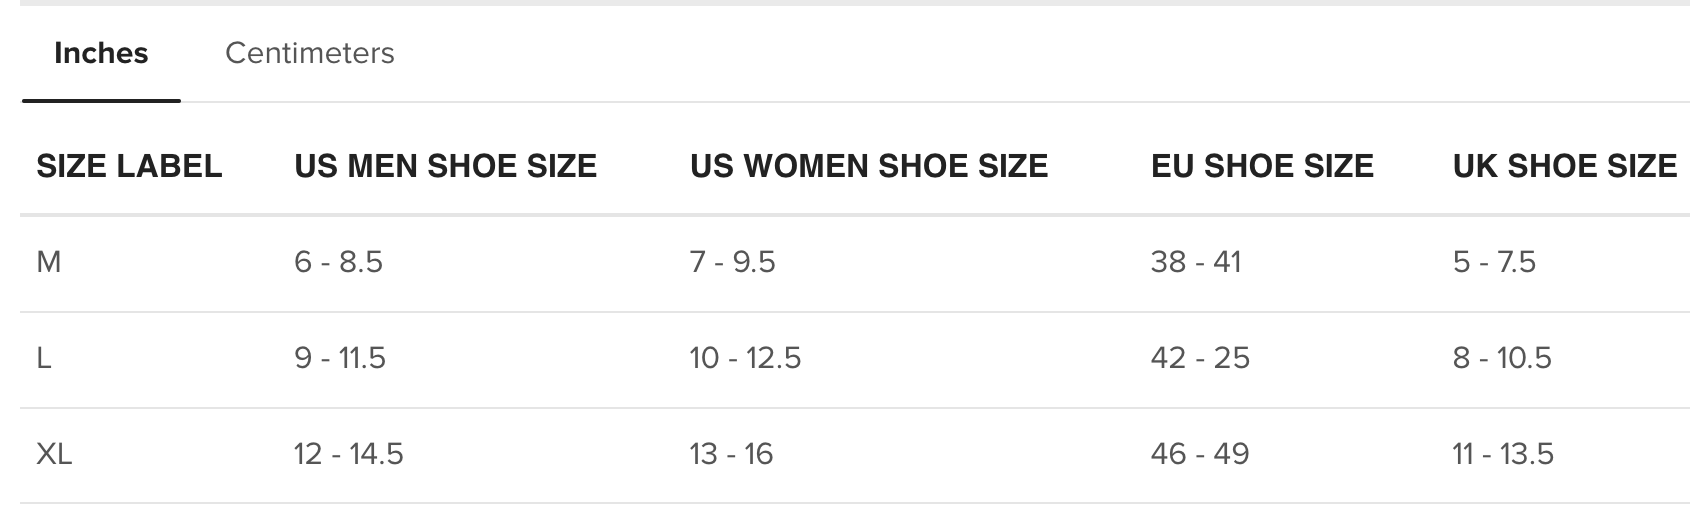Click the EU 38 - 41 cell
The height and width of the screenshot is (506, 1690).
(x=1195, y=262)
